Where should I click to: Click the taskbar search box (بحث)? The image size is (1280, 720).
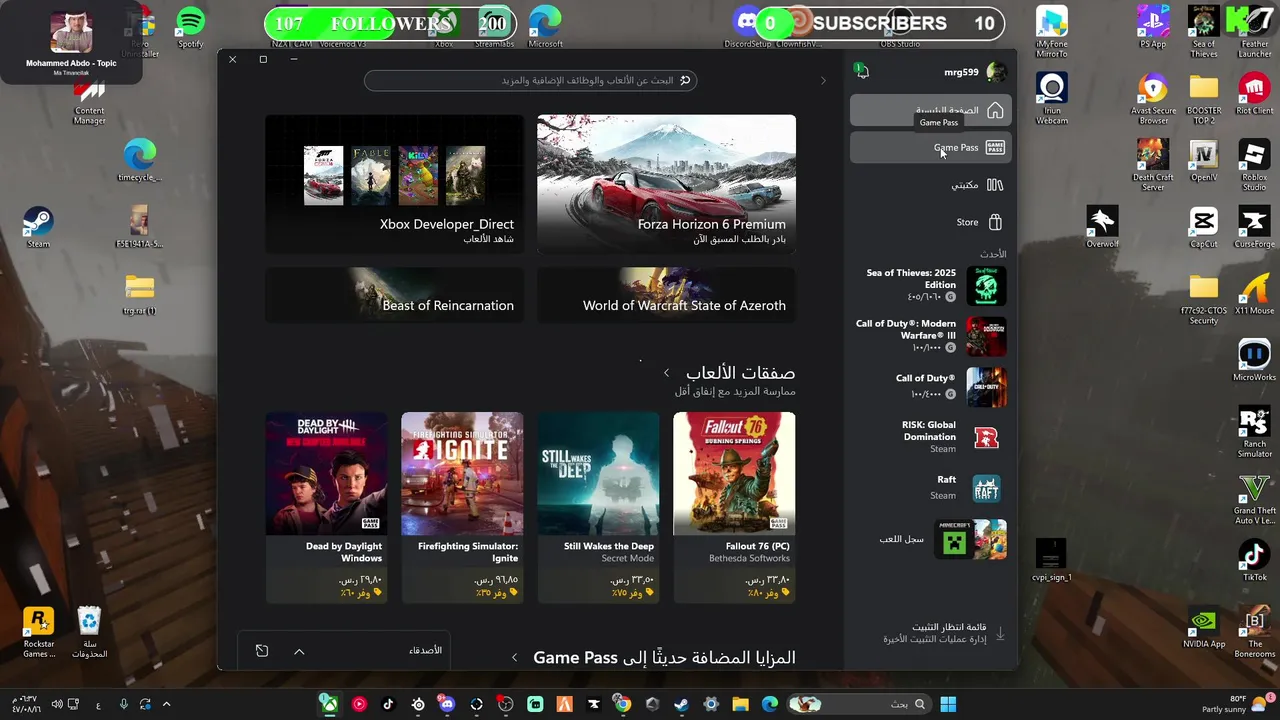point(858,704)
